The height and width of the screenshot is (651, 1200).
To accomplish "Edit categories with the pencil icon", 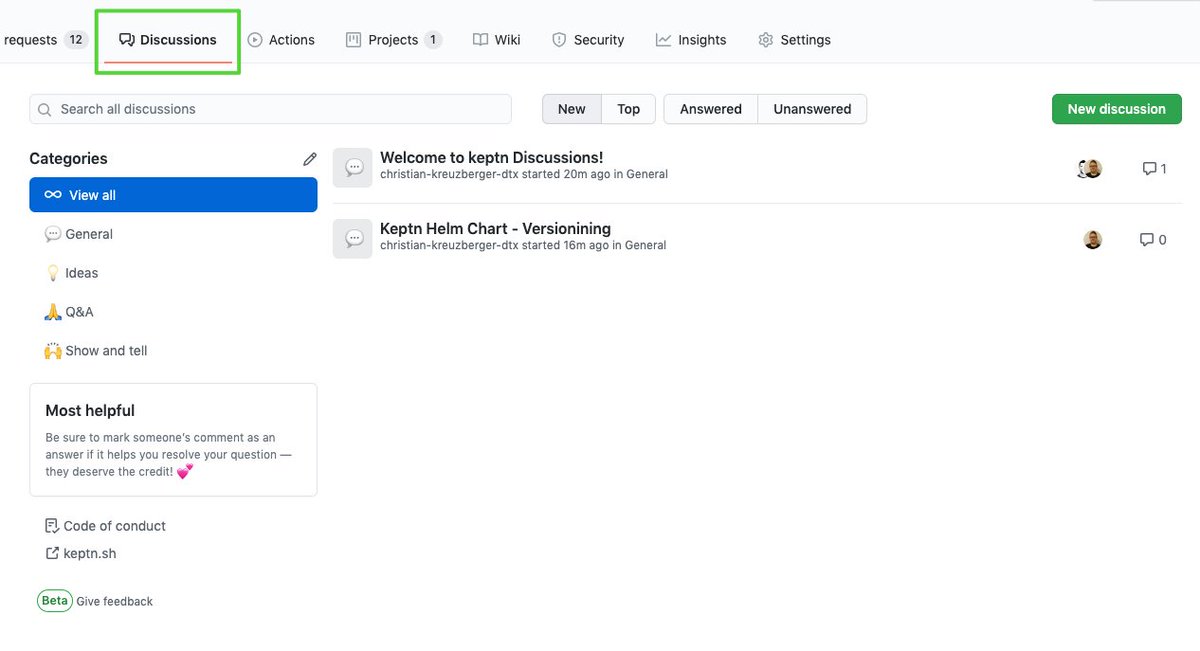I will [310, 159].
